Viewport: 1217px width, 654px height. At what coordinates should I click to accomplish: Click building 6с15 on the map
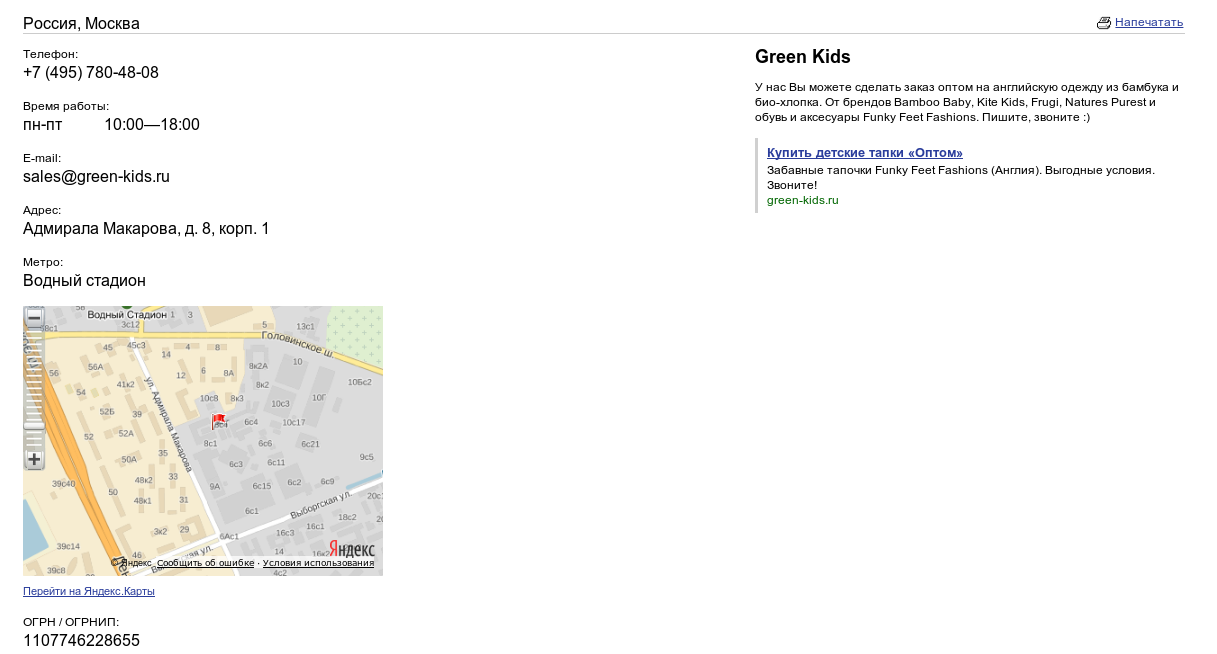point(262,486)
